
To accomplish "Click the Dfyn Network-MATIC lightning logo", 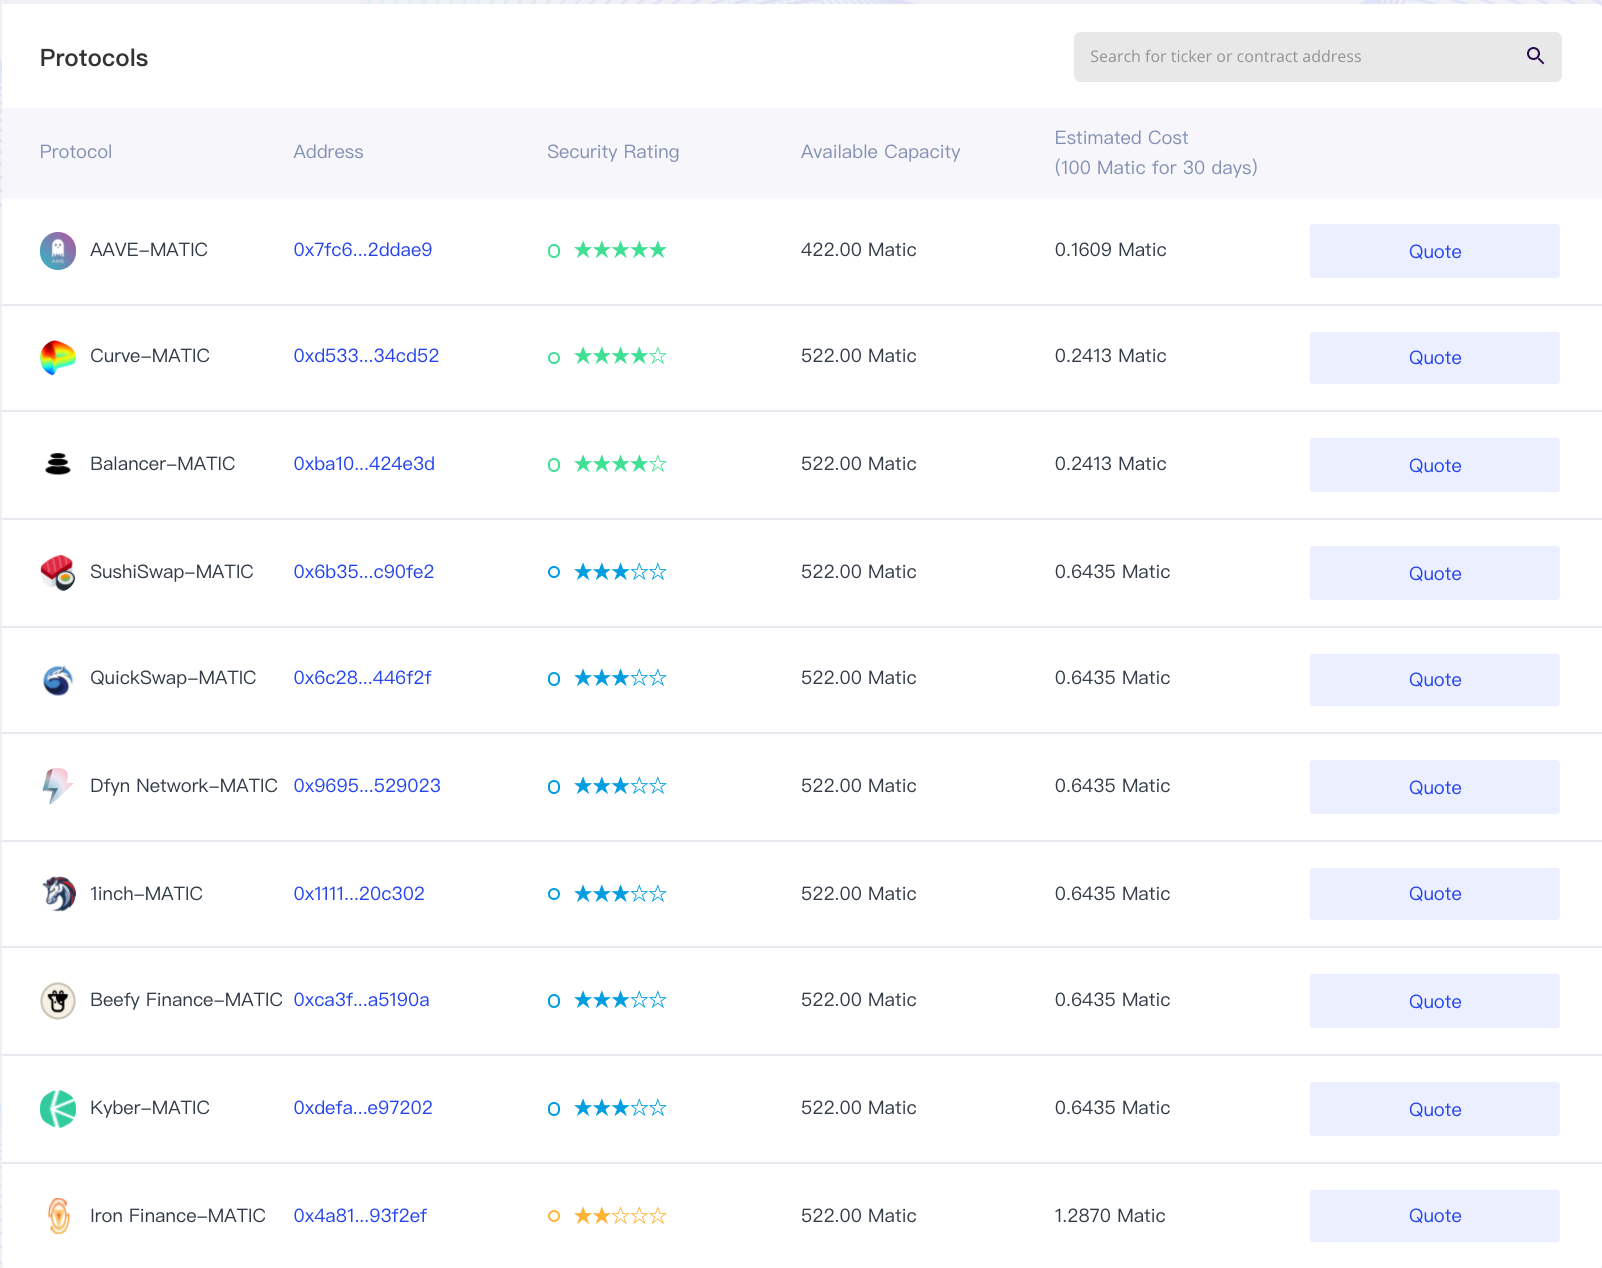I will tap(57, 786).
